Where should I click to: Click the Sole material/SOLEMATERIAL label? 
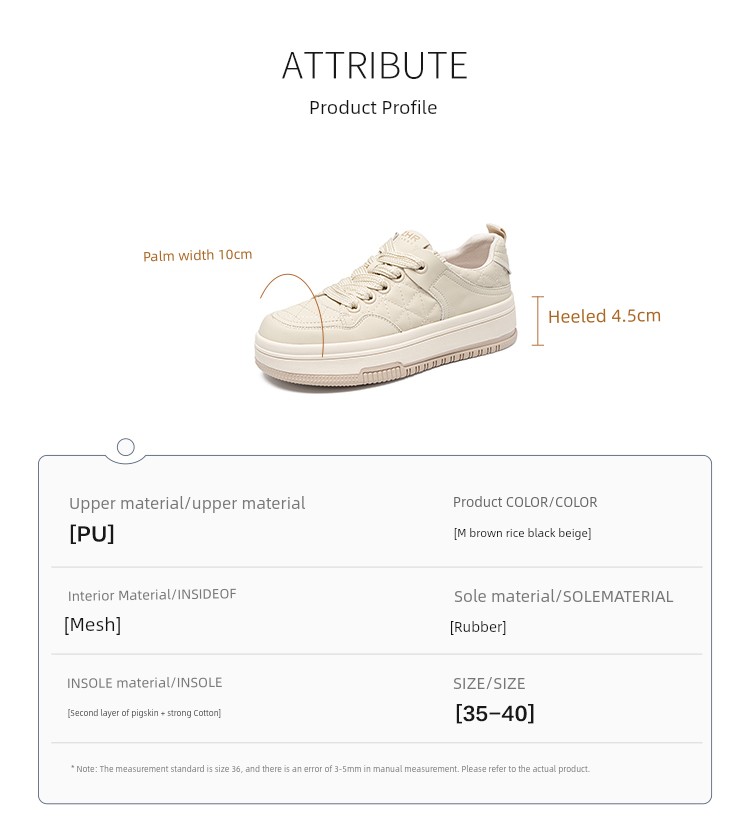(563, 597)
